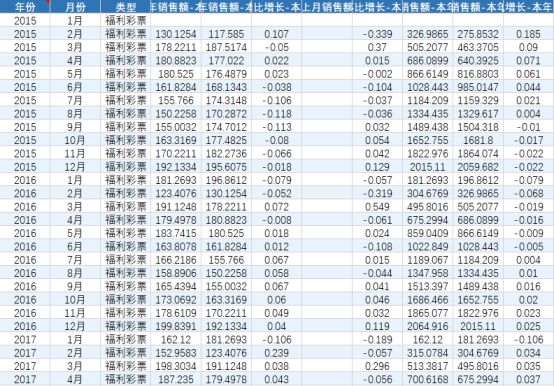This screenshot has width=554, height=386.
Task: Click the -0.339 cell
Action: tap(377, 34)
